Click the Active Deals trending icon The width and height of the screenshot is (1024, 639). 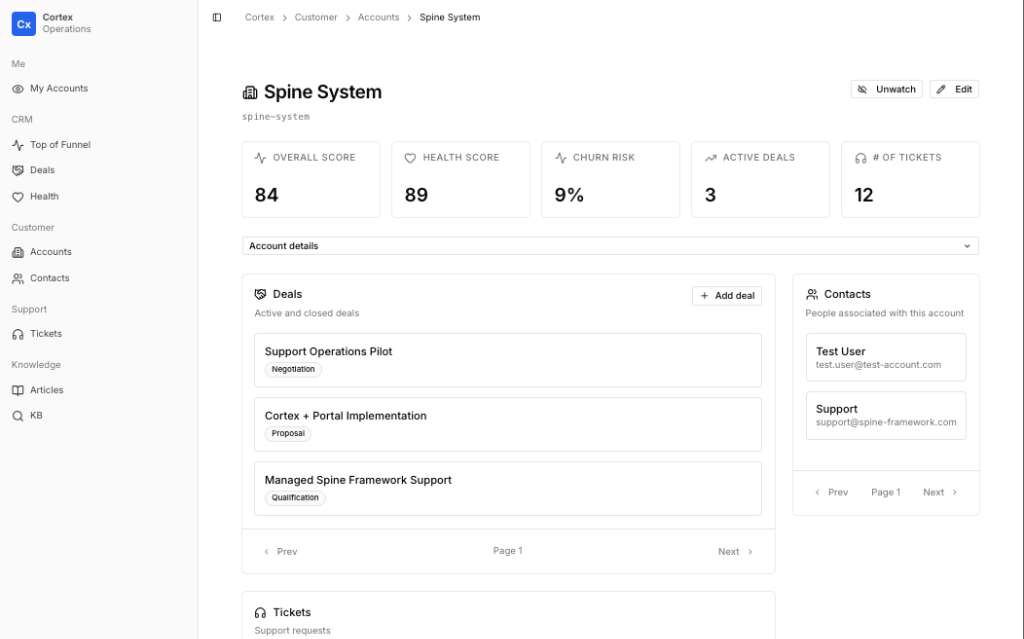coord(711,157)
